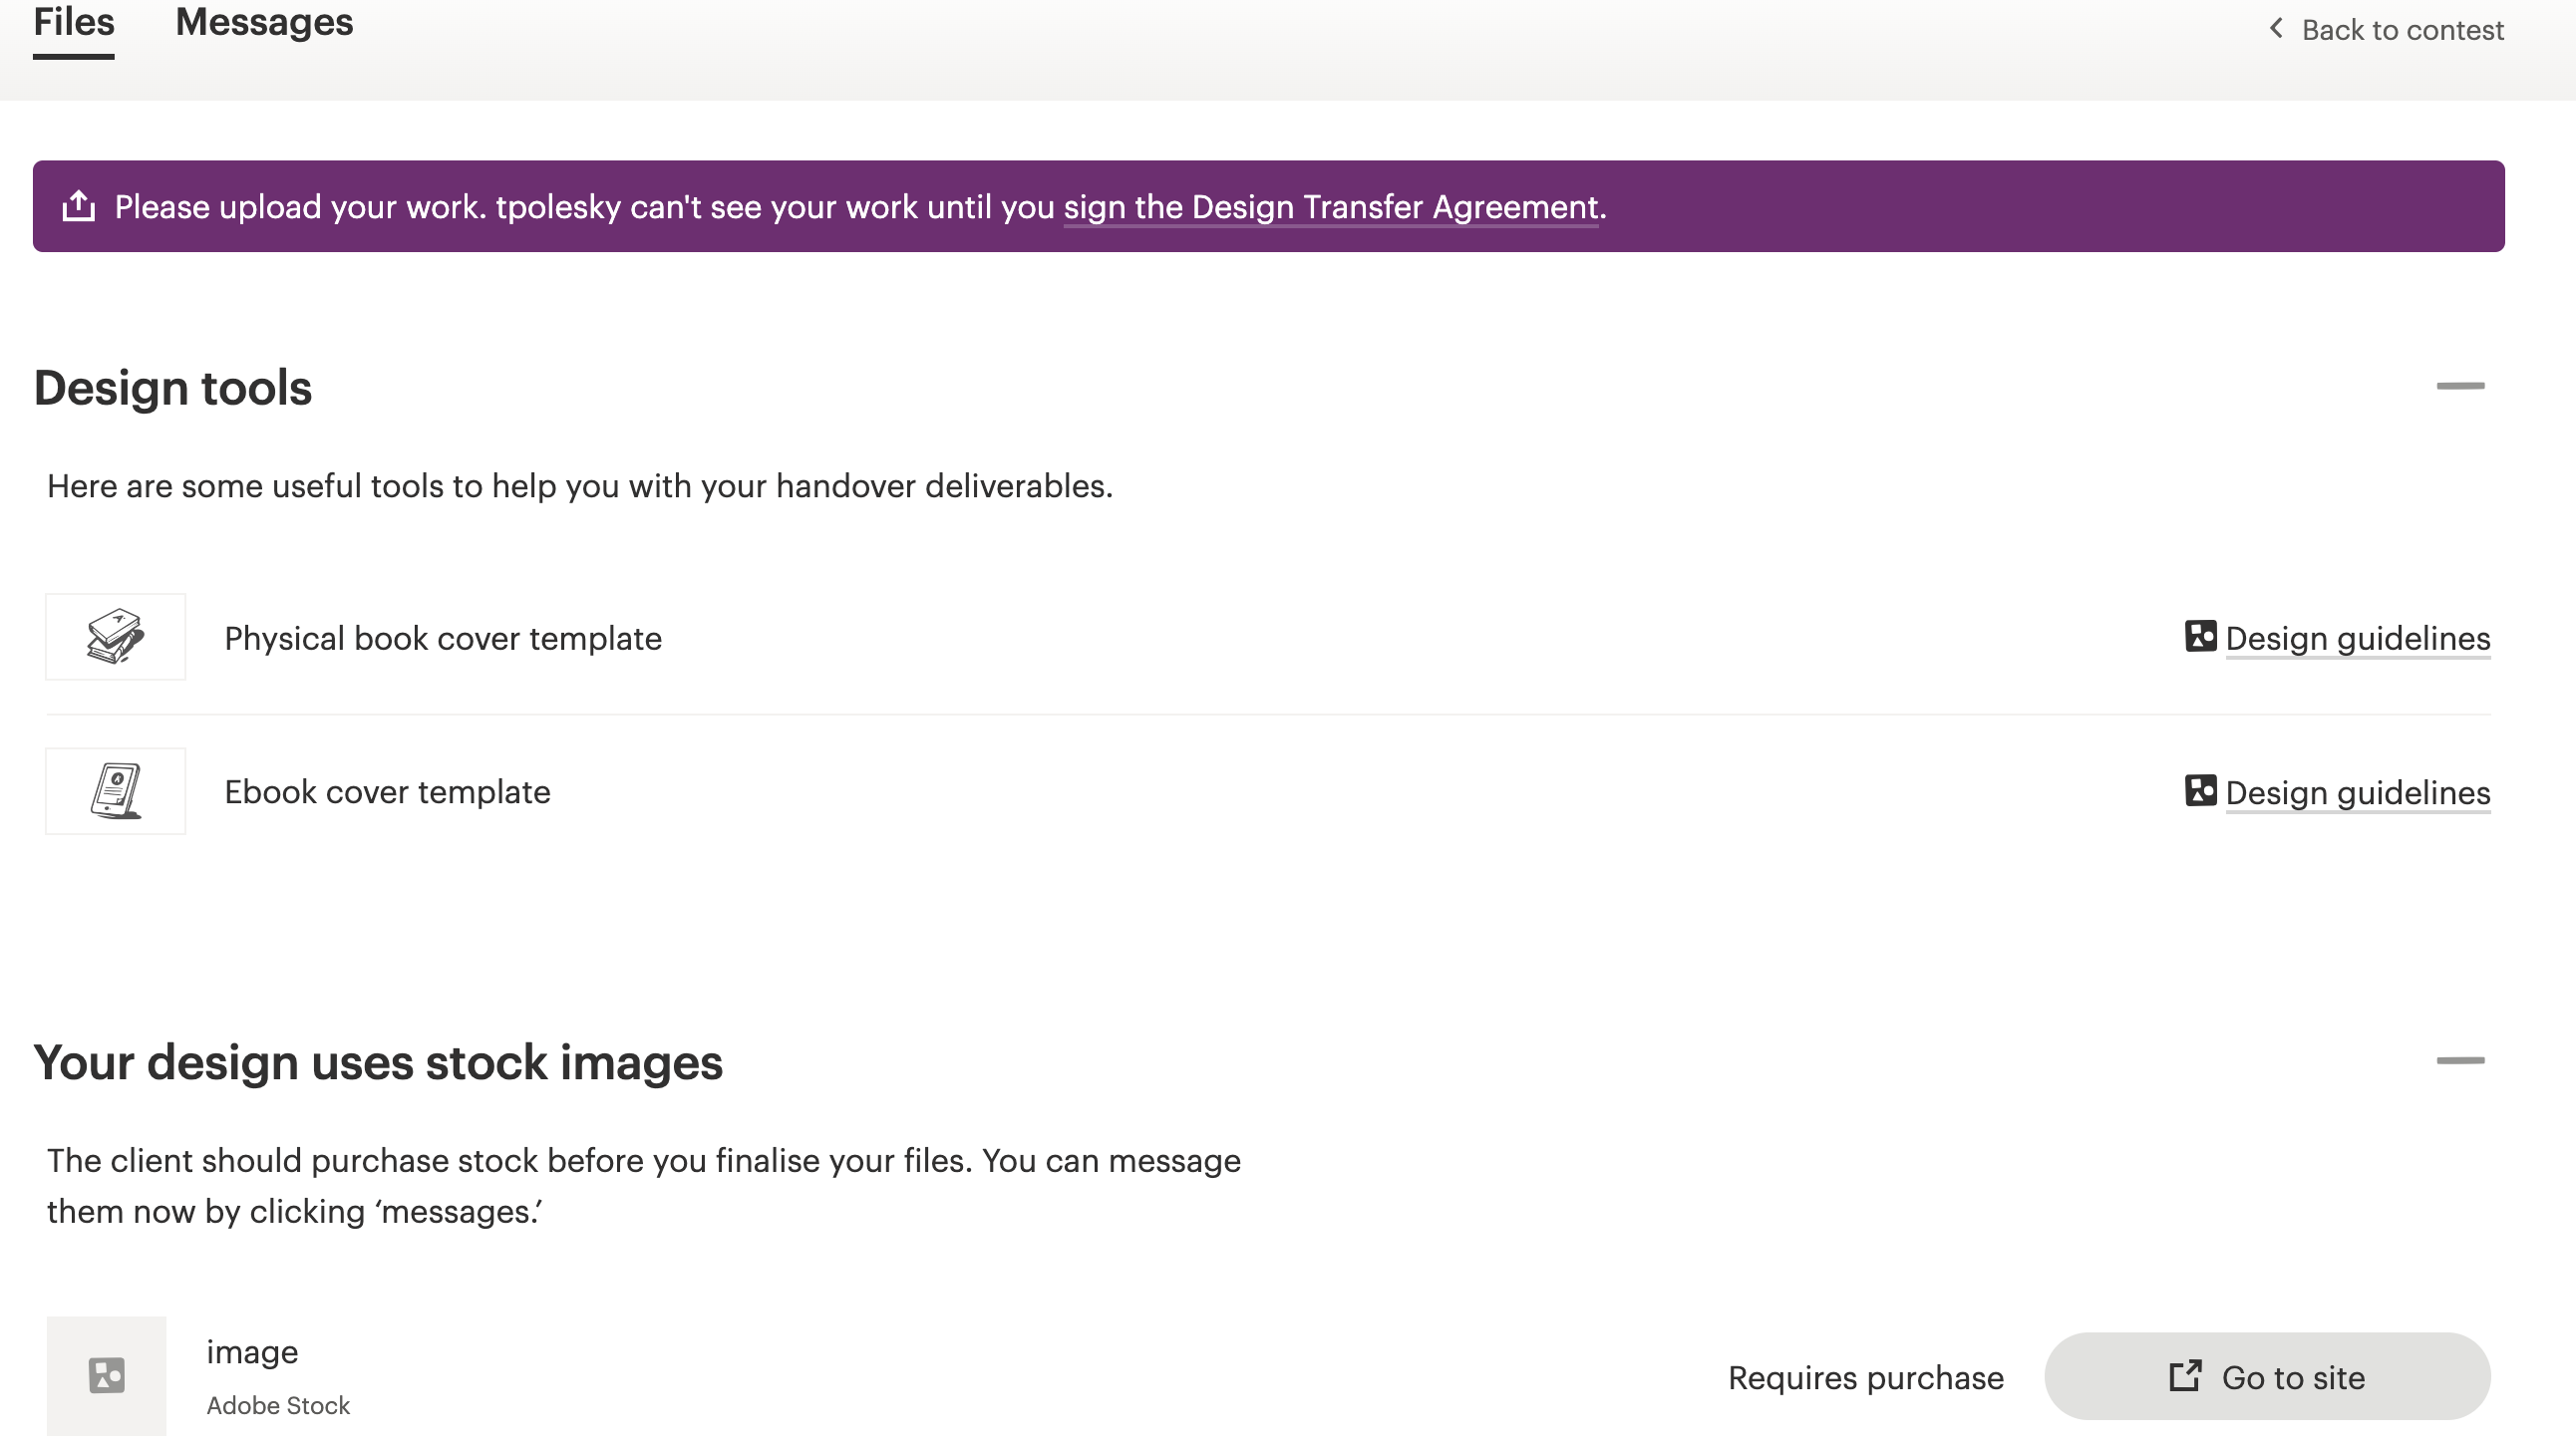Click the Requires purchase status text
Screen dimensions: 2576x1453
click(1866, 1378)
